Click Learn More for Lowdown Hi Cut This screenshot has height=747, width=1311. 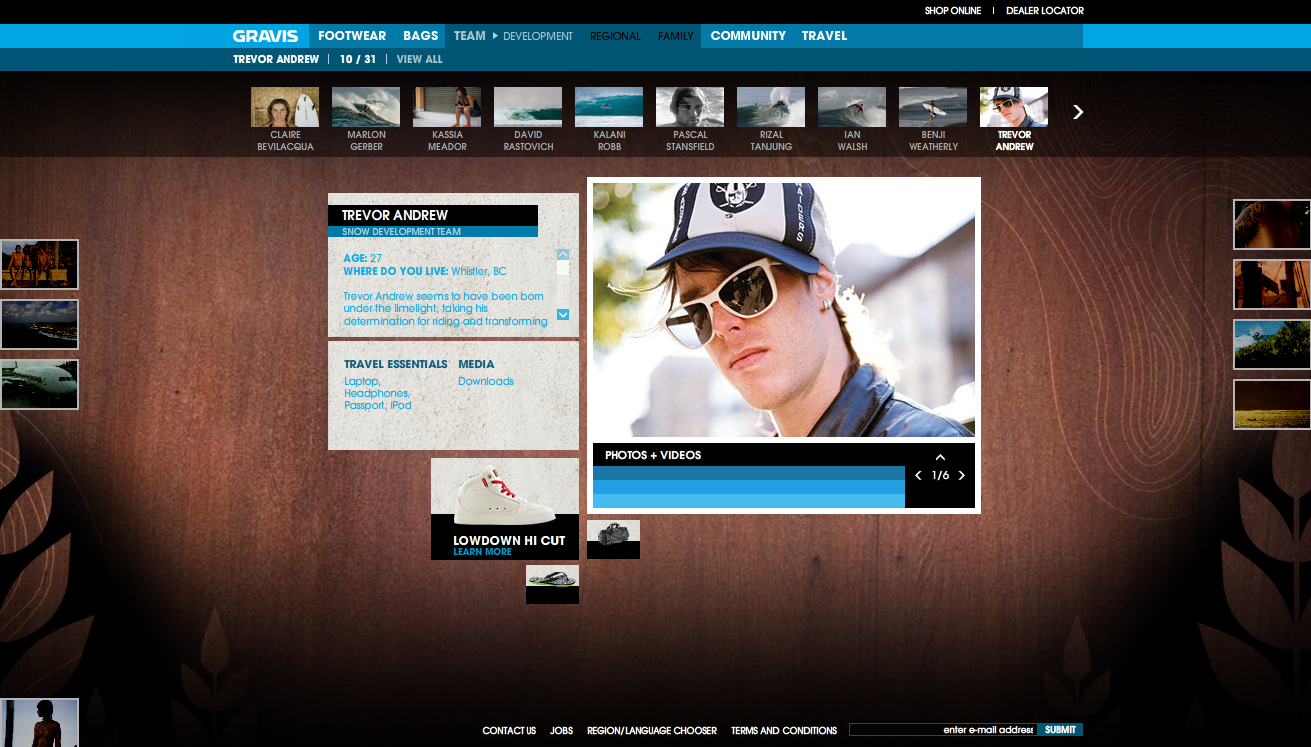pyautogui.click(x=482, y=552)
